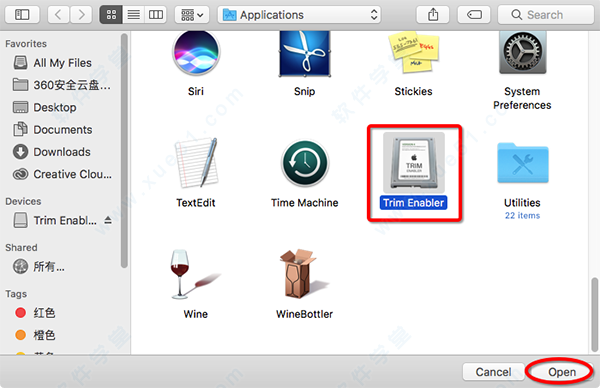Viewport: 600px width, 388px height.
Task: Toggle the sidebar visibility button
Action: point(22,15)
